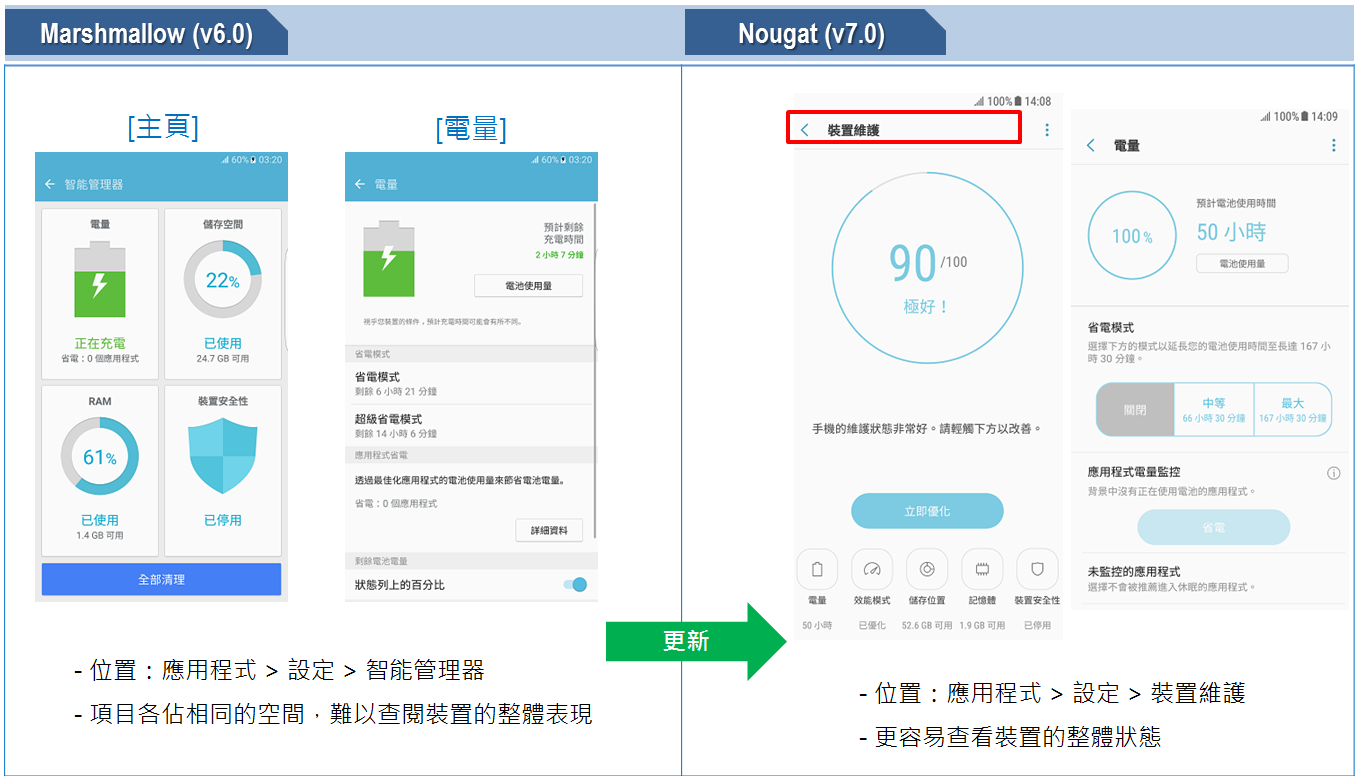This screenshot has height=778, width=1358.
Task: Toggle 狀態列上的百分比 switch
Action: pyautogui.click(x=575, y=585)
